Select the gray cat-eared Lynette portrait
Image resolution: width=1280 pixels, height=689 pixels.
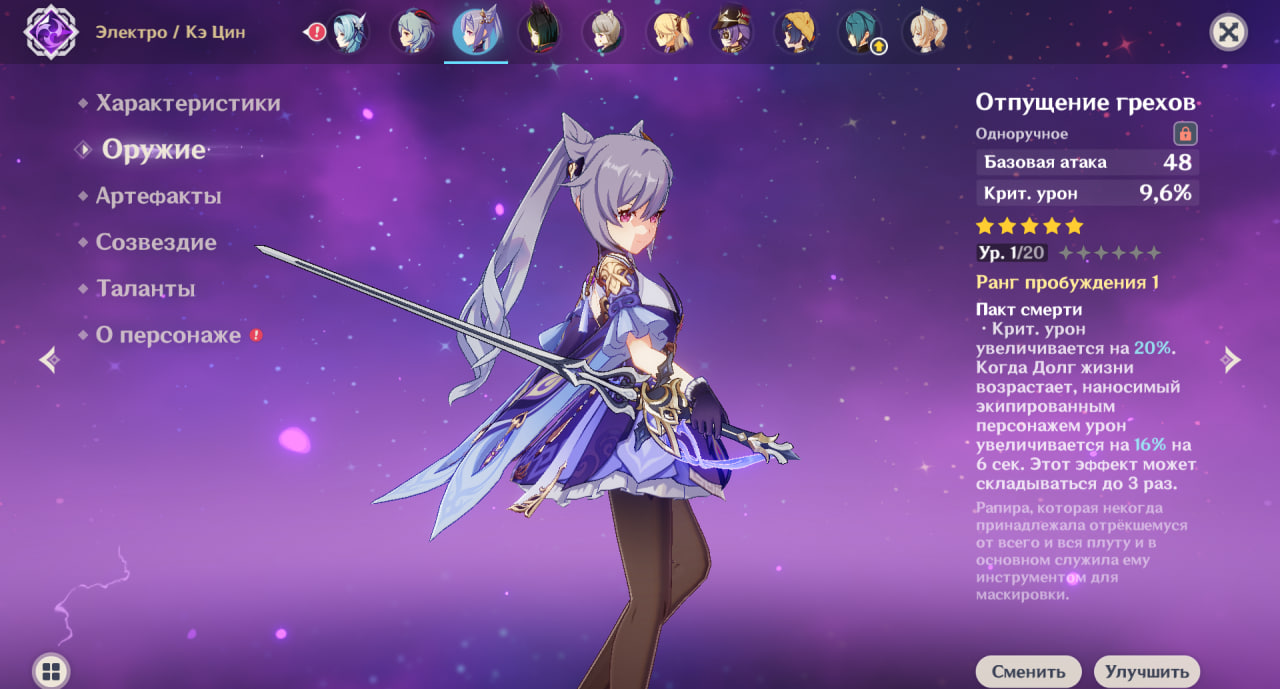tap(604, 32)
